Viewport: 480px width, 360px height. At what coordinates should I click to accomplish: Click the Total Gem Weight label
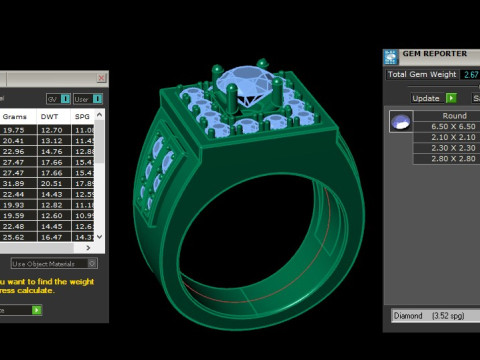coord(422,74)
